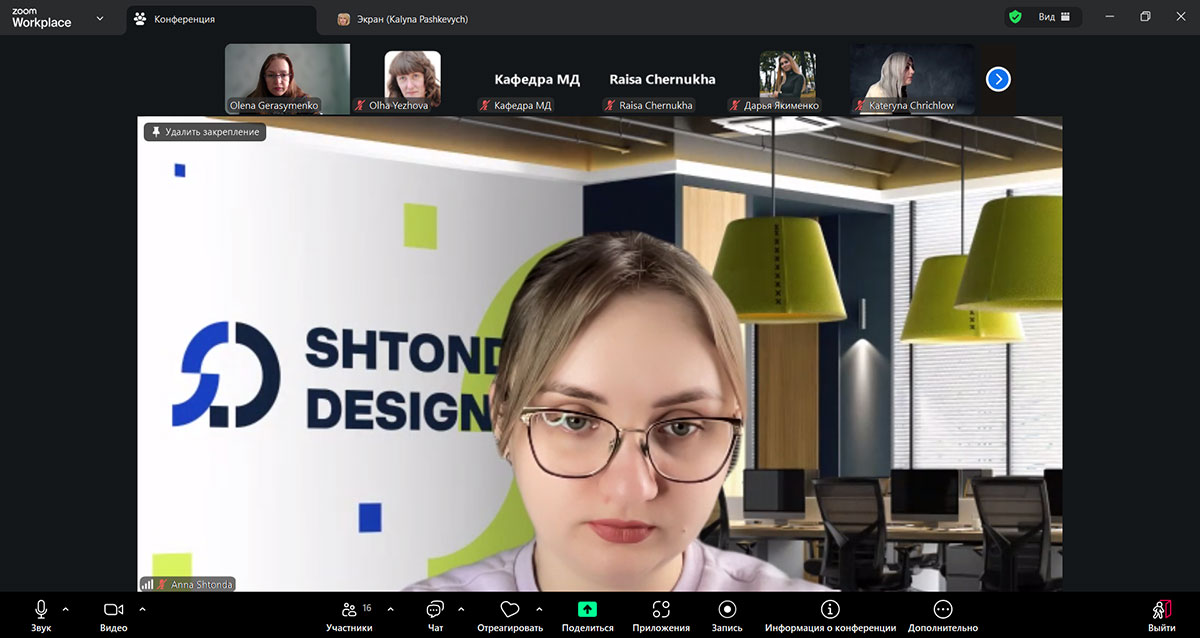Open Отреагировать reactions heart icon

point(509,610)
